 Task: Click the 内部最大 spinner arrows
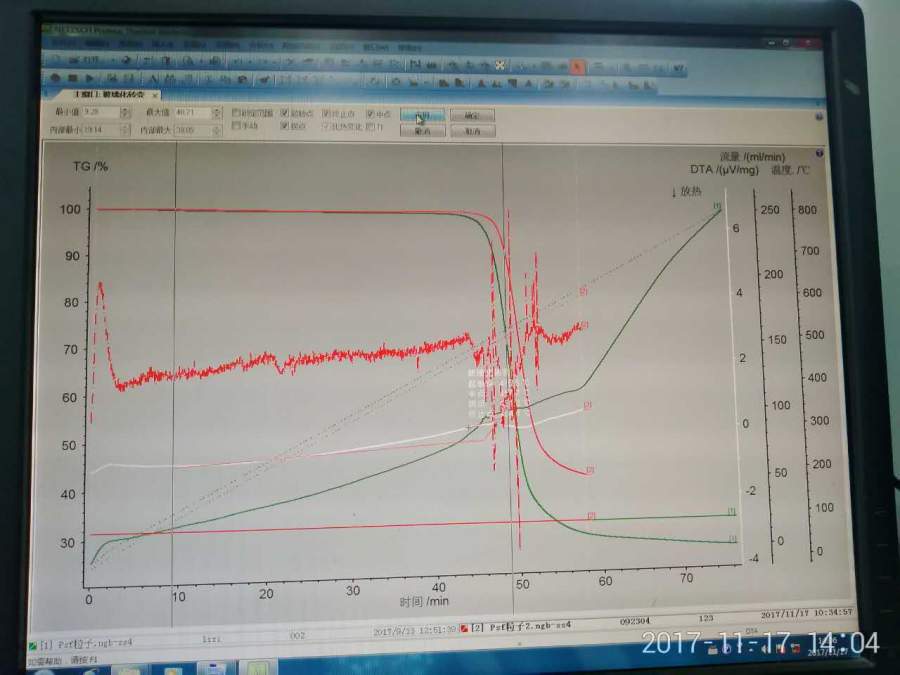216,130
